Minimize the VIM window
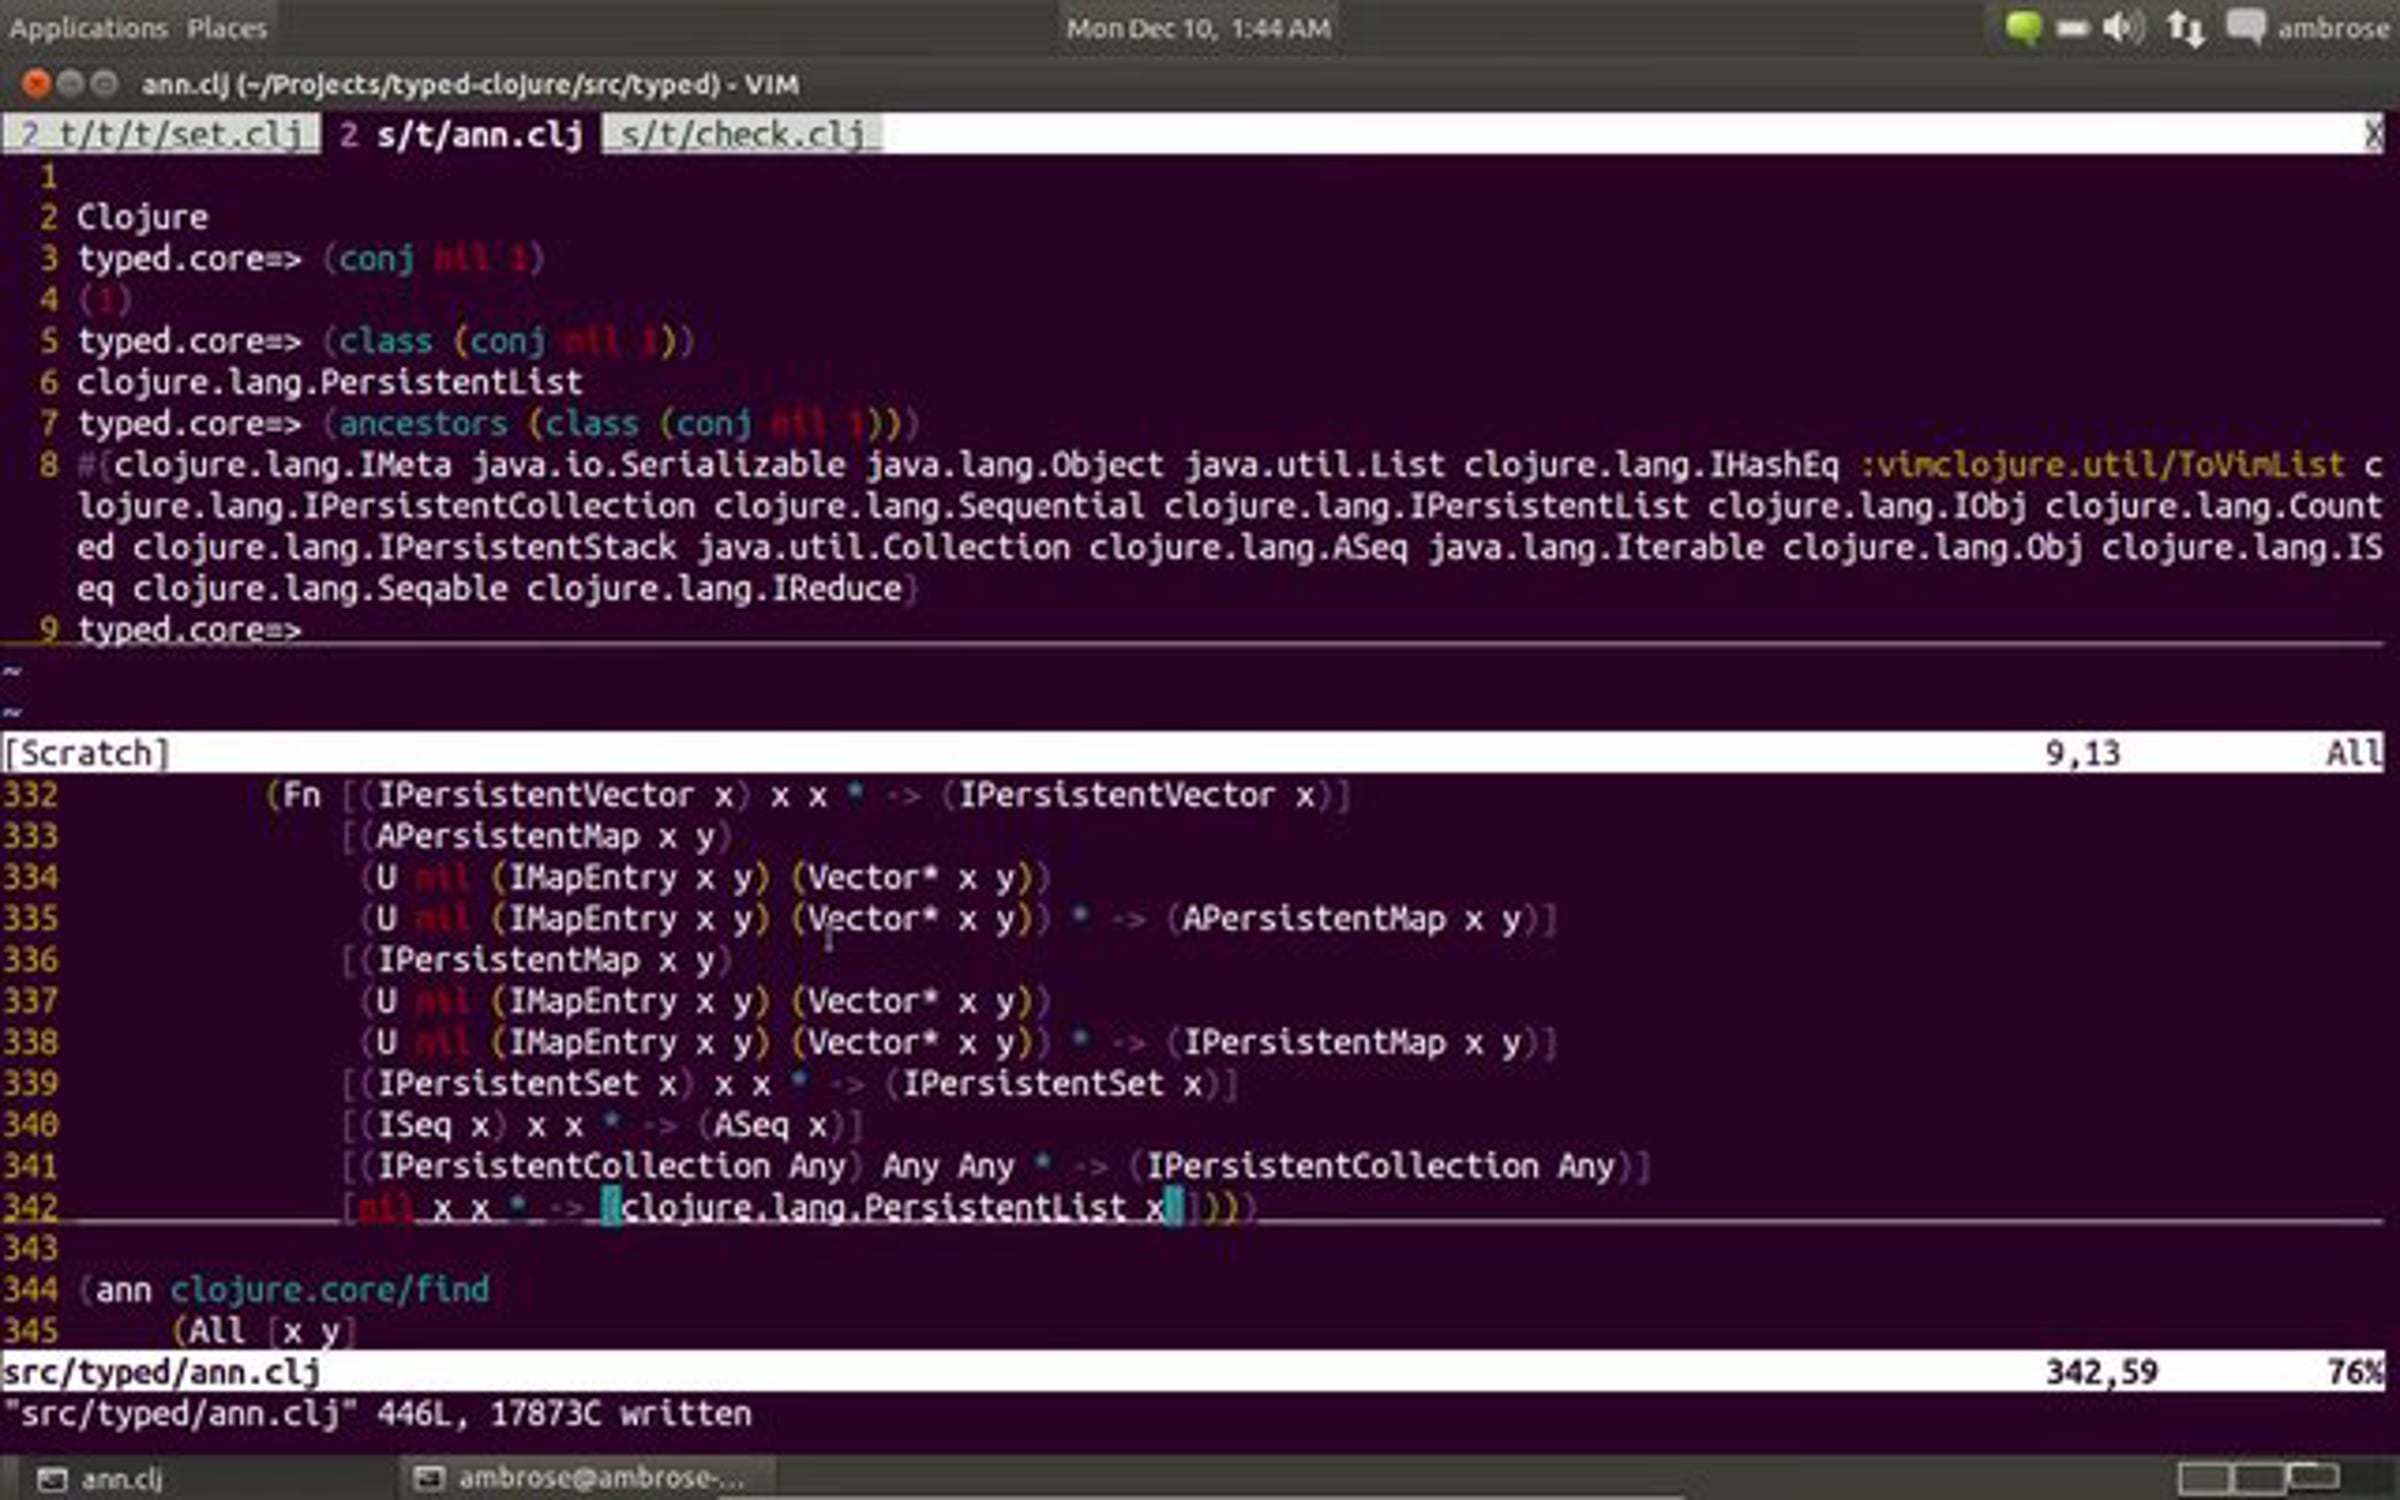The width and height of the screenshot is (2400, 1500). tap(70, 84)
